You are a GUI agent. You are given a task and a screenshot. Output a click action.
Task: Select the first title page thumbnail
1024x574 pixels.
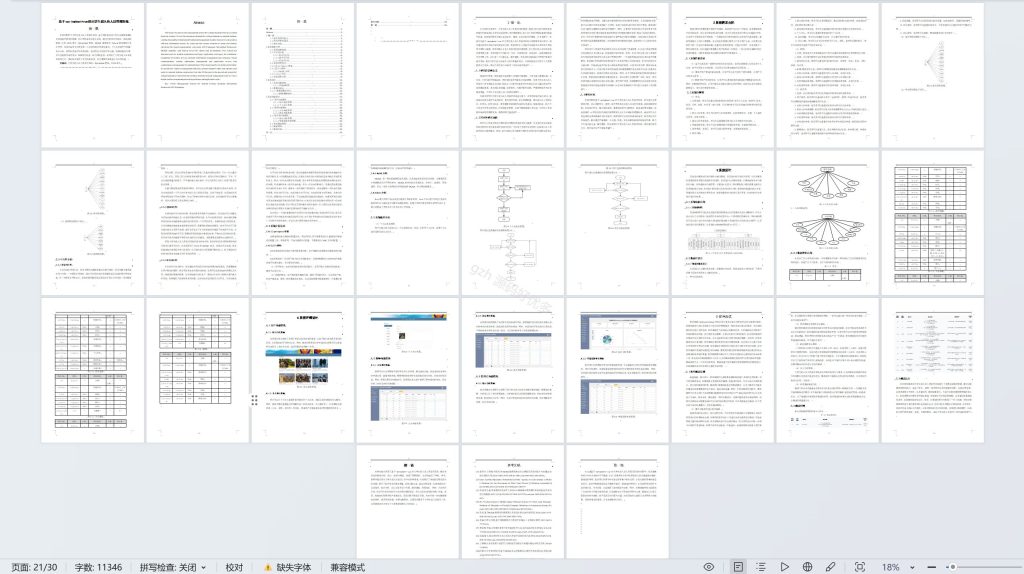point(93,75)
